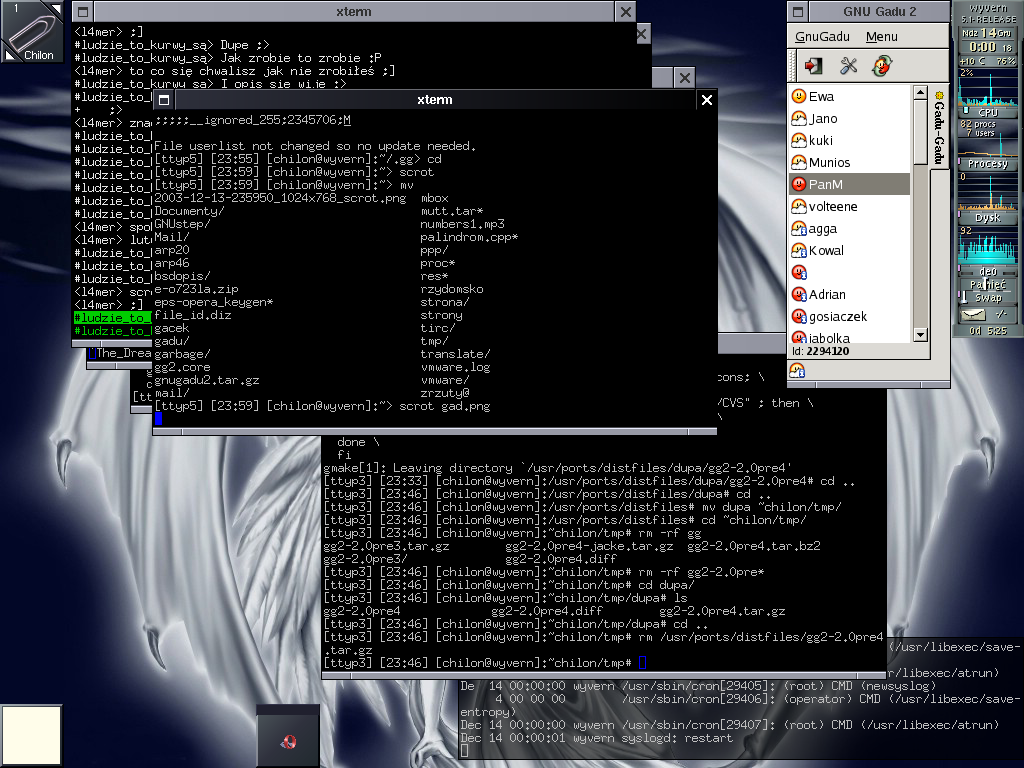The width and height of the screenshot is (1024, 768).
Task: Click the blank cream appicon tile
Action: click(31, 736)
